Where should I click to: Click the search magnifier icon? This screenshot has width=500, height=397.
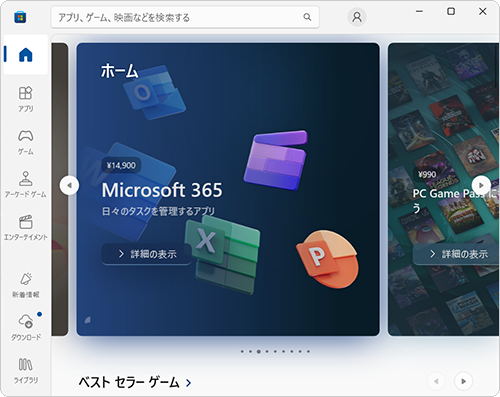pos(307,17)
